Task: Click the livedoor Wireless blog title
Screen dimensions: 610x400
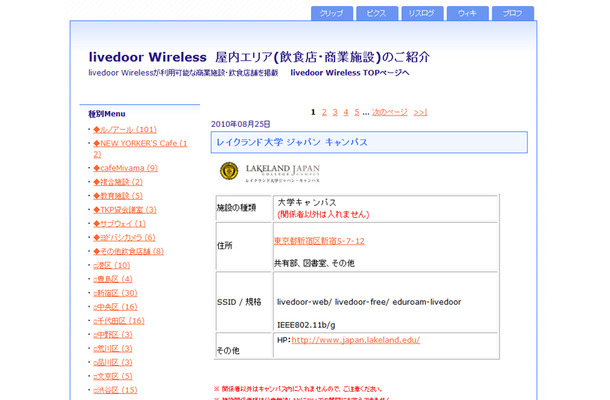Action: (259, 57)
